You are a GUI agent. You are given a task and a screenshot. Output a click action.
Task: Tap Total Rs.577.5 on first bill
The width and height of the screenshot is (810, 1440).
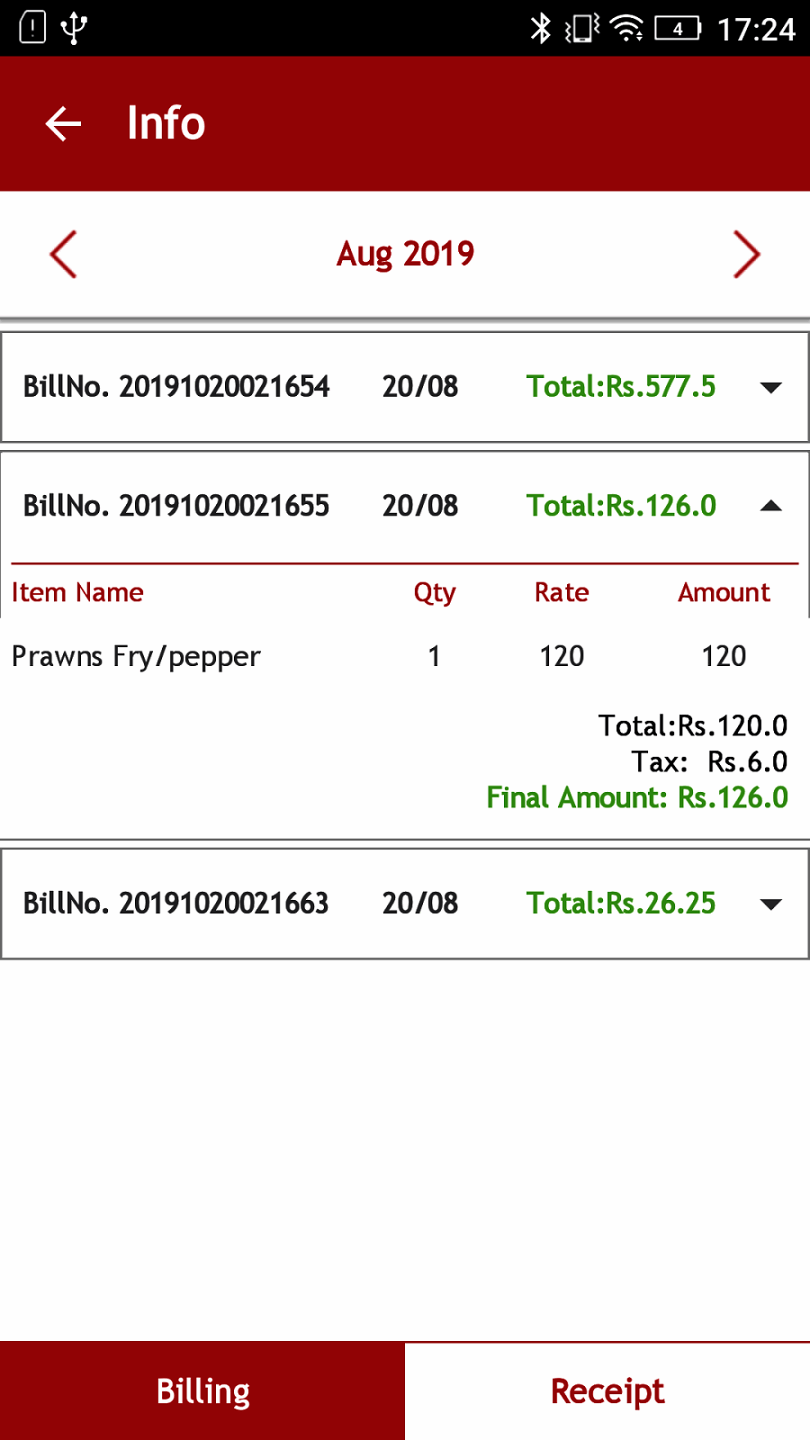[621, 386]
